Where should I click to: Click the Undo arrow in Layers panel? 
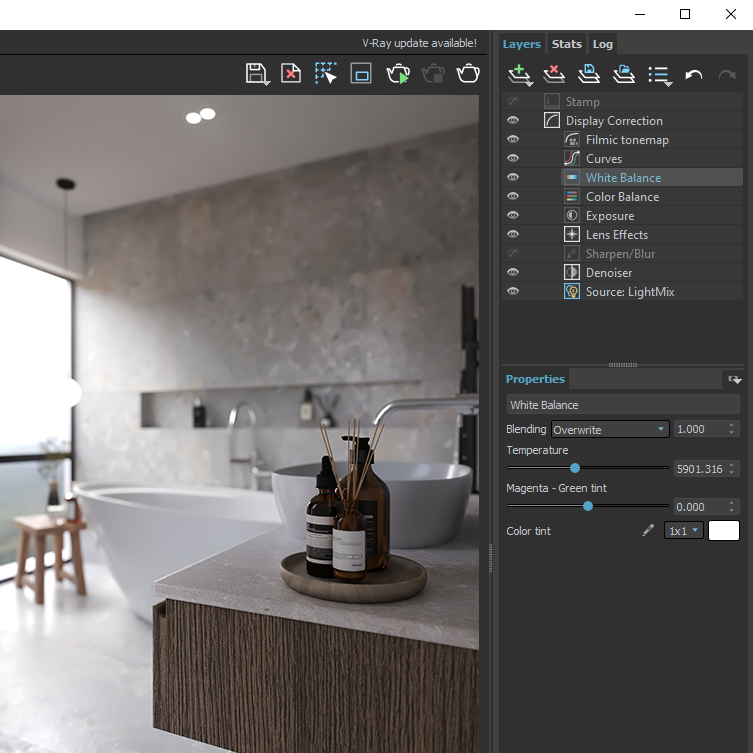click(693, 75)
